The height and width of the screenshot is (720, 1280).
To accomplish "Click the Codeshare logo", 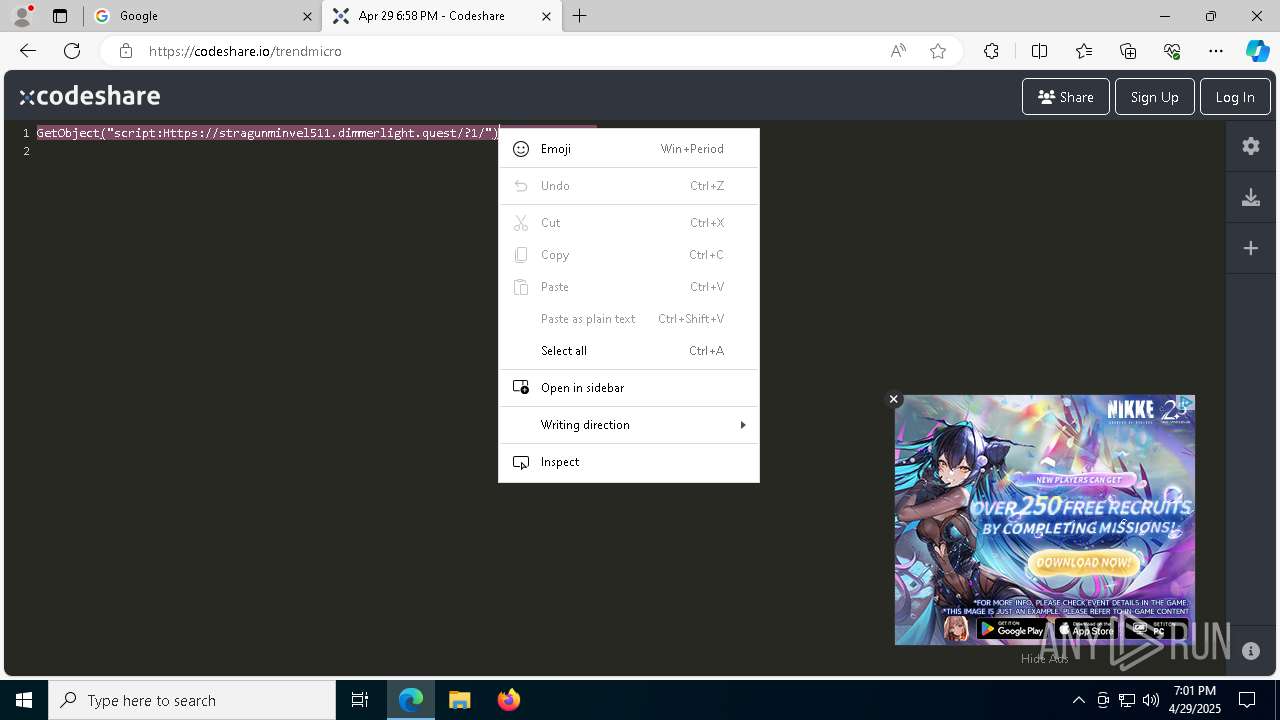I will pos(90,96).
